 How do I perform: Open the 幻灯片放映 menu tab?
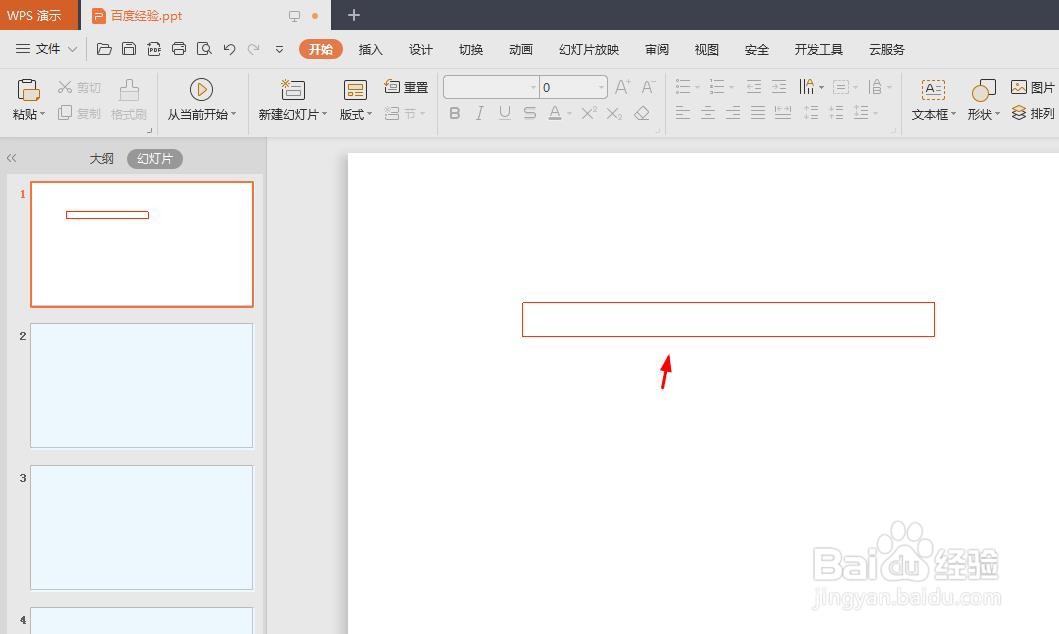click(587, 48)
